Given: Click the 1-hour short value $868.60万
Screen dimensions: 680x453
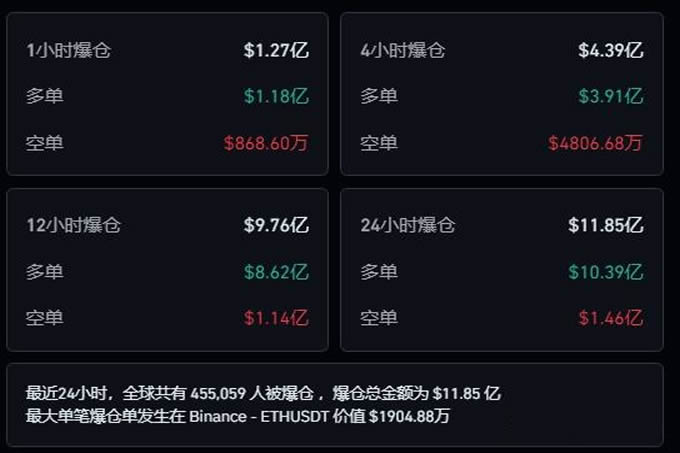Looking at the screenshot, I should pos(266,142).
